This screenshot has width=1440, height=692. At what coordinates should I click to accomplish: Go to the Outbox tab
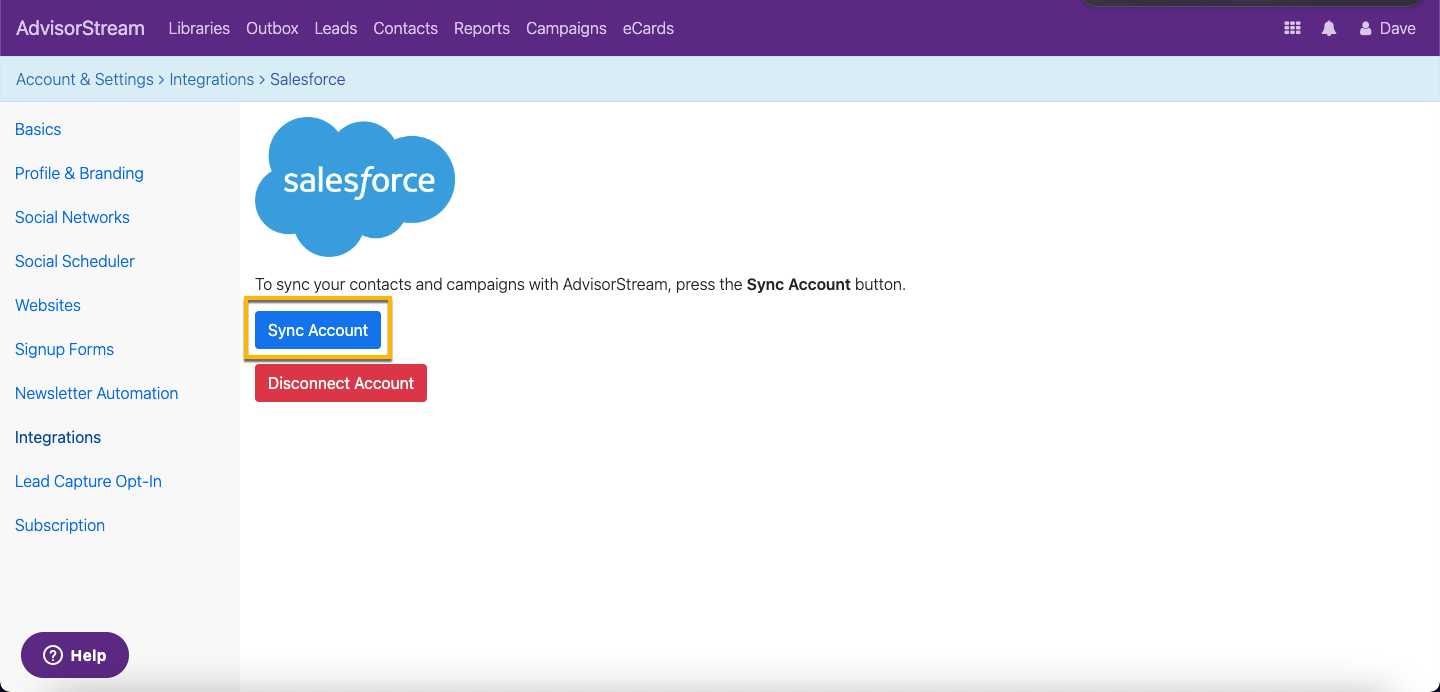point(272,28)
